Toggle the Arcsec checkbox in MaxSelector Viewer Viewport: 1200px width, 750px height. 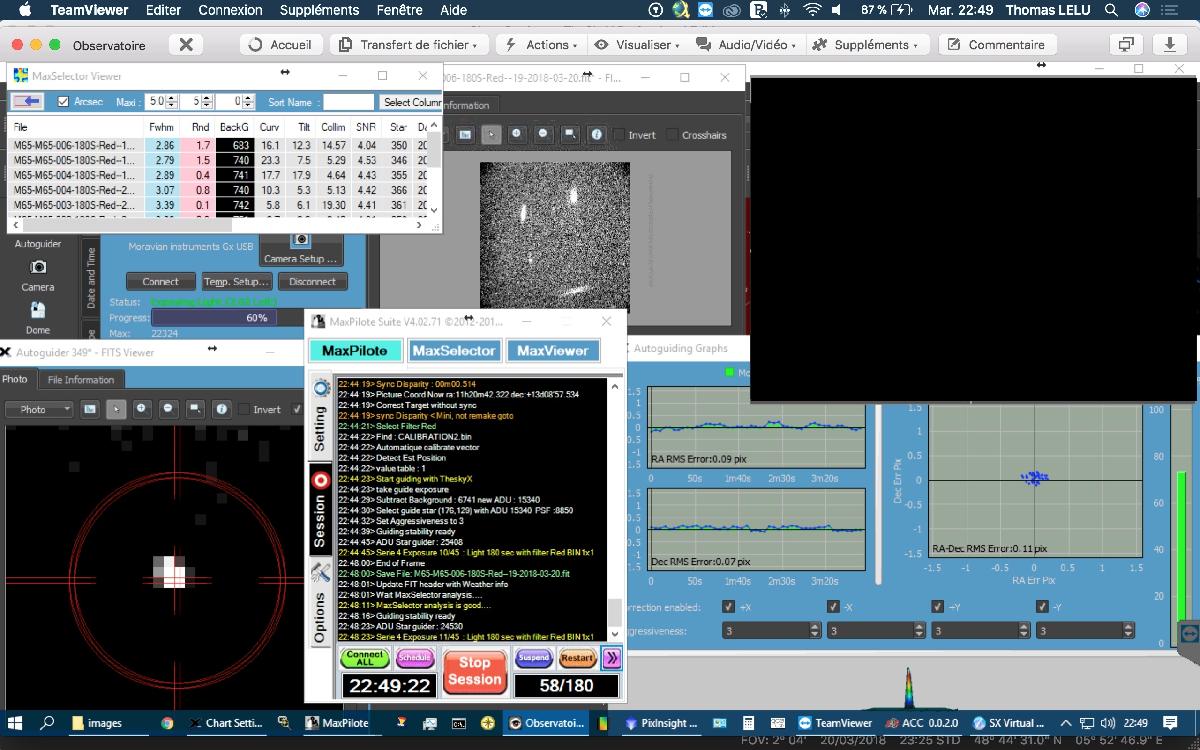(x=63, y=102)
